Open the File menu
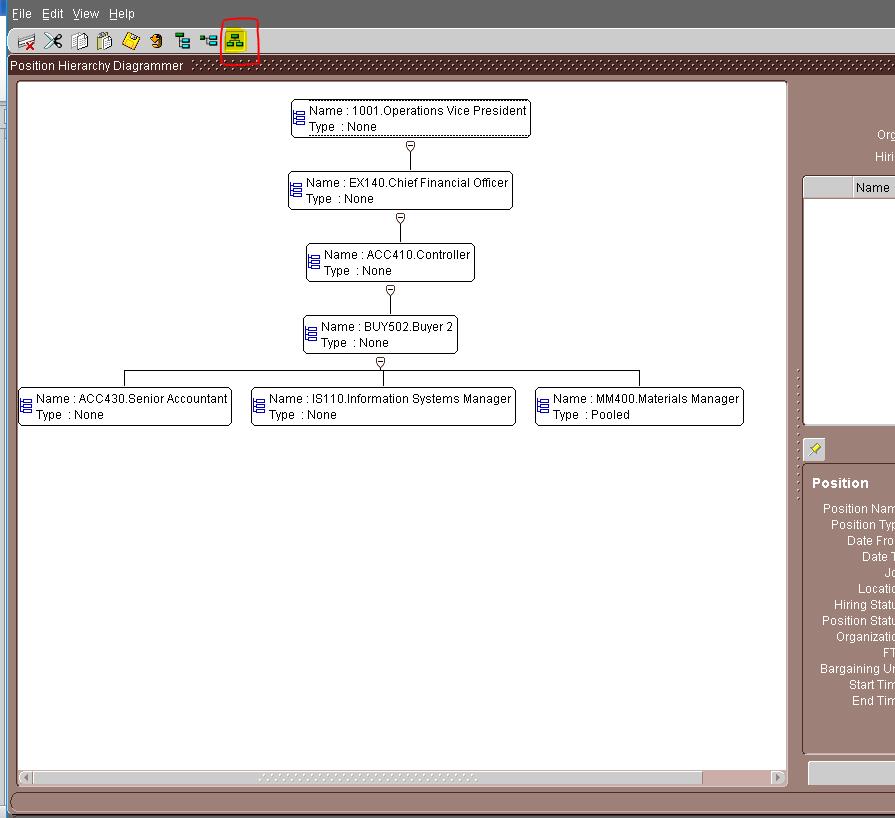 pyautogui.click(x=20, y=13)
